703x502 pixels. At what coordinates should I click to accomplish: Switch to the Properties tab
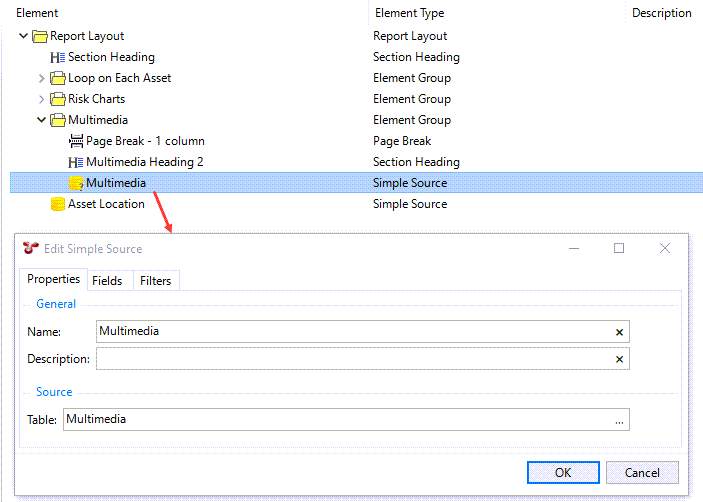coord(53,279)
